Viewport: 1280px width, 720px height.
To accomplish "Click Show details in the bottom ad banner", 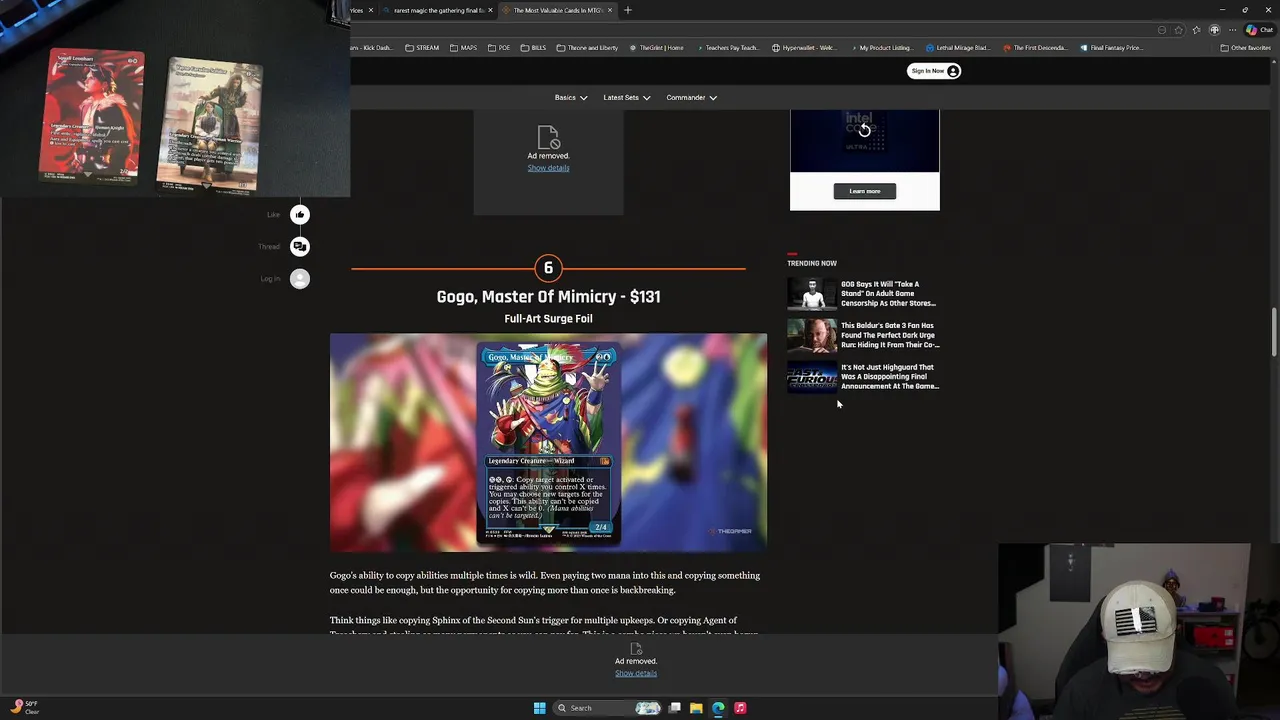I will [x=636, y=673].
